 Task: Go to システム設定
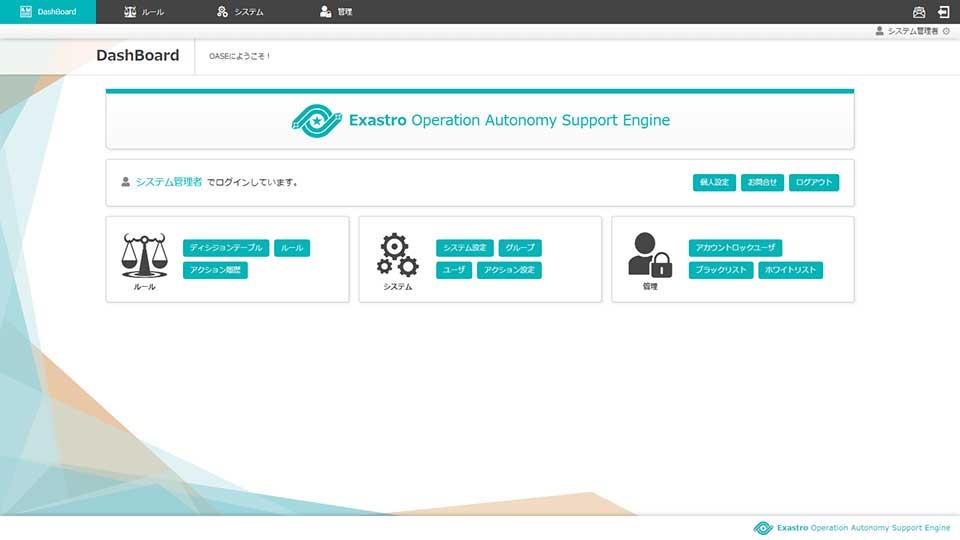tap(465, 248)
